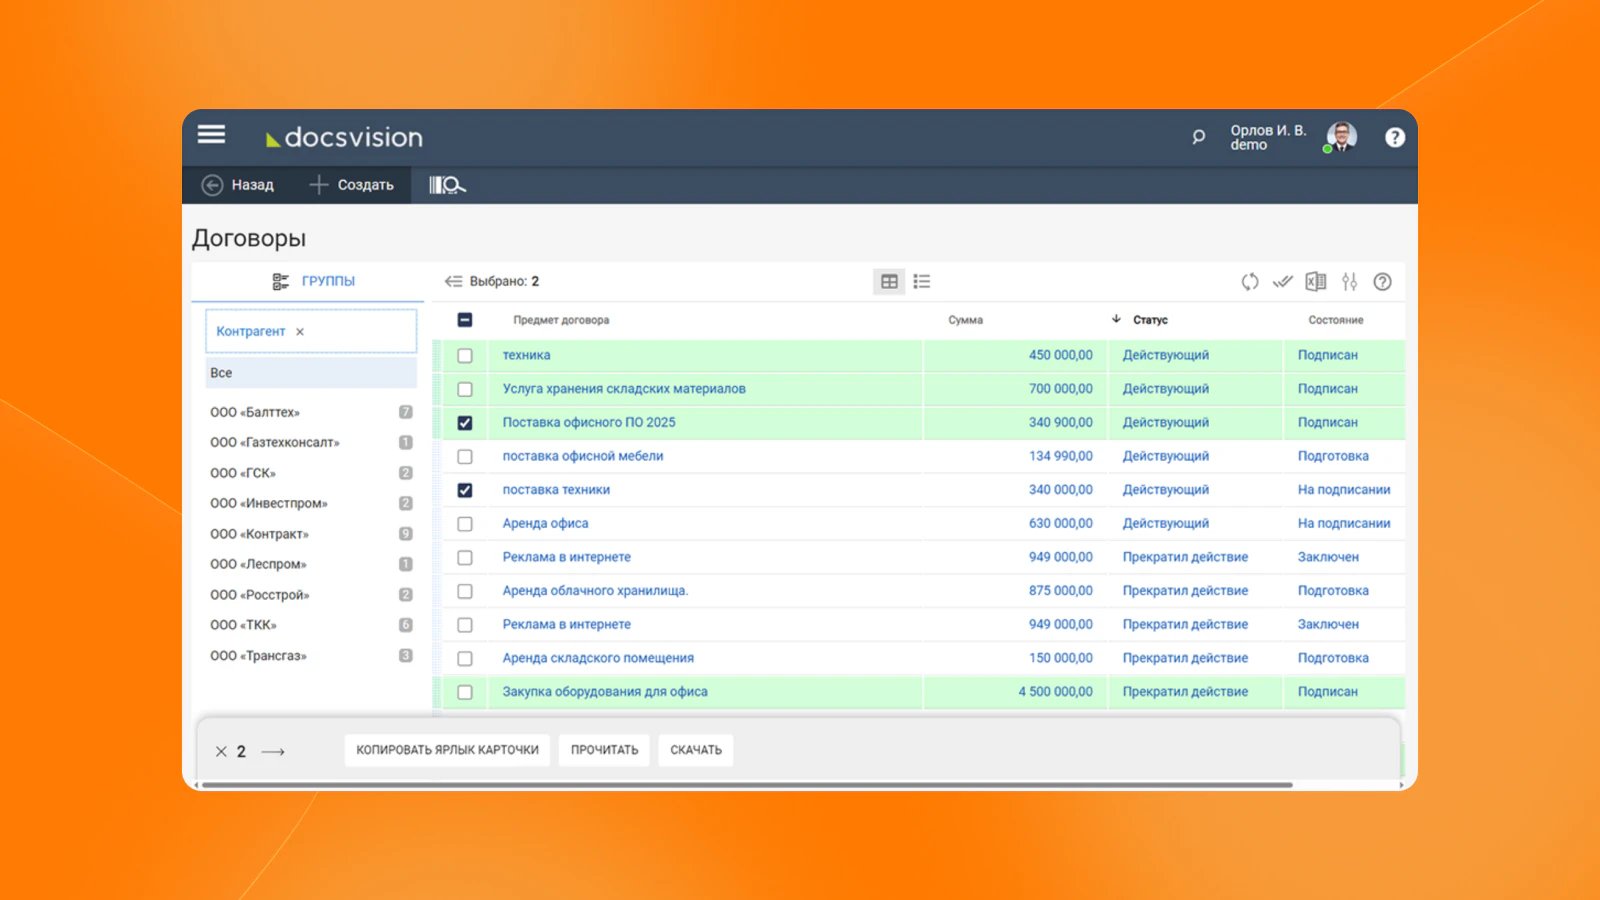
Task: Check the Аренда офиса row checkbox
Action: (465, 524)
